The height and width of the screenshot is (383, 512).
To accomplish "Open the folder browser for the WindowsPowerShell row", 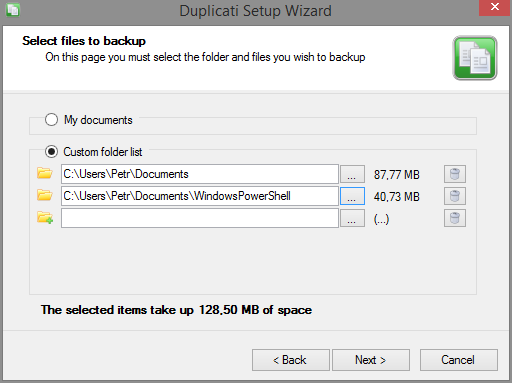I will [352, 196].
